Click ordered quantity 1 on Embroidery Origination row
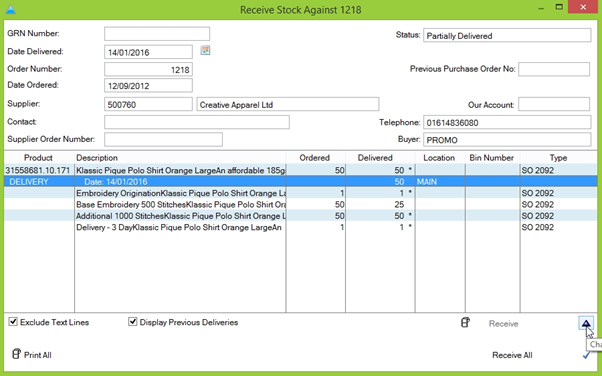 pos(342,193)
